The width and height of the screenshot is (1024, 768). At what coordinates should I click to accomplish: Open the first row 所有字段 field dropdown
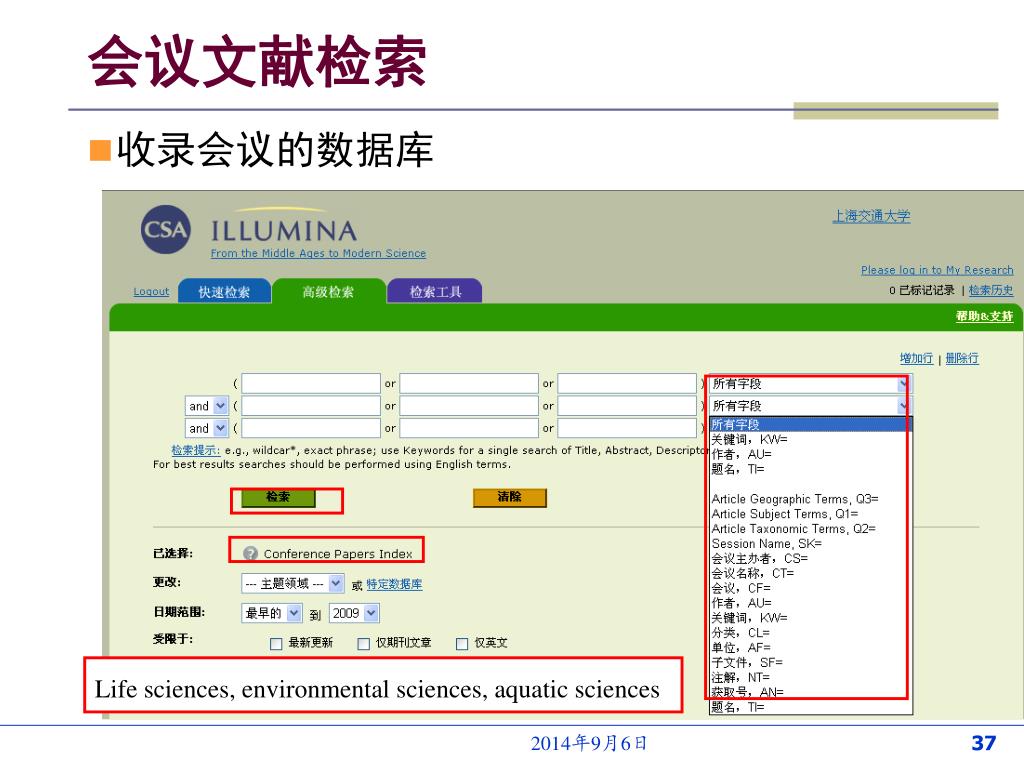904,384
